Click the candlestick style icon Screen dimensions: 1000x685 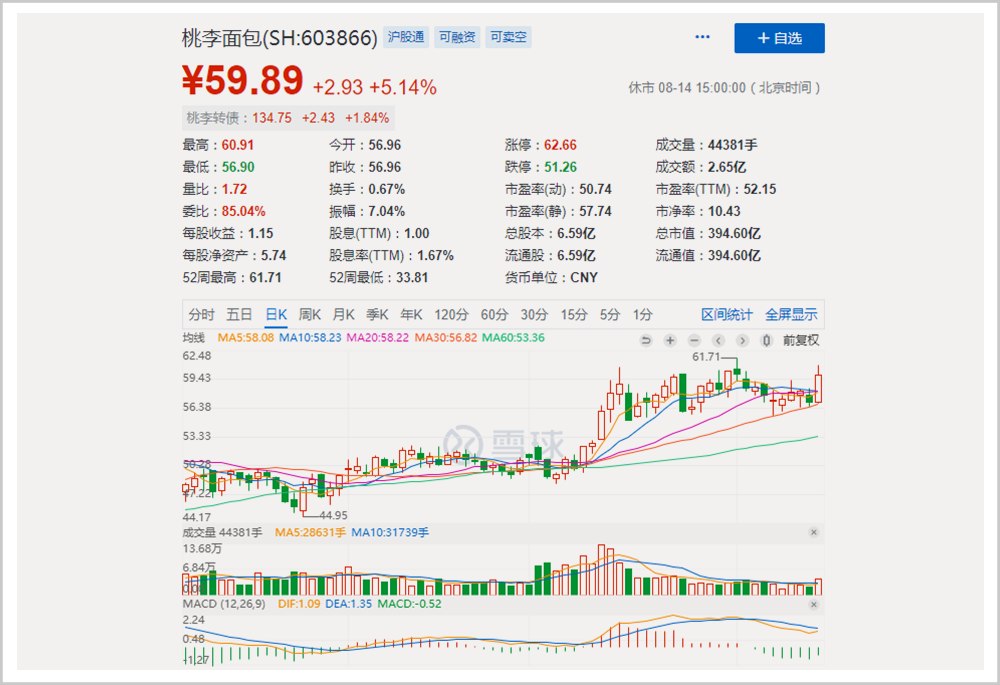(x=767, y=341)
